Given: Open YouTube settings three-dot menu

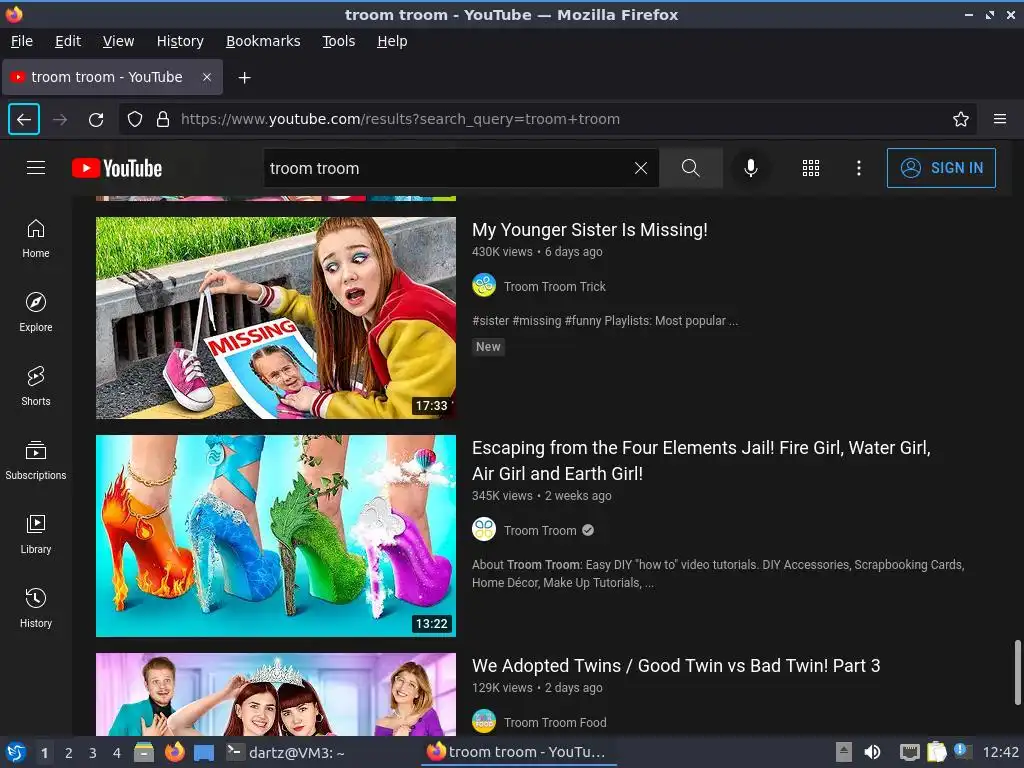Looking at the screenshot, I should [859, 168].
